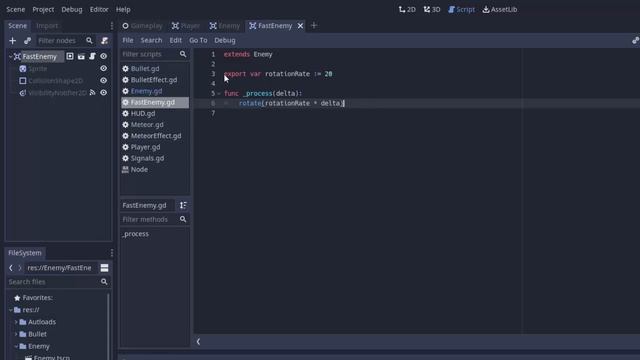Close the FastEnemy scene tab

tap(300, 26)
